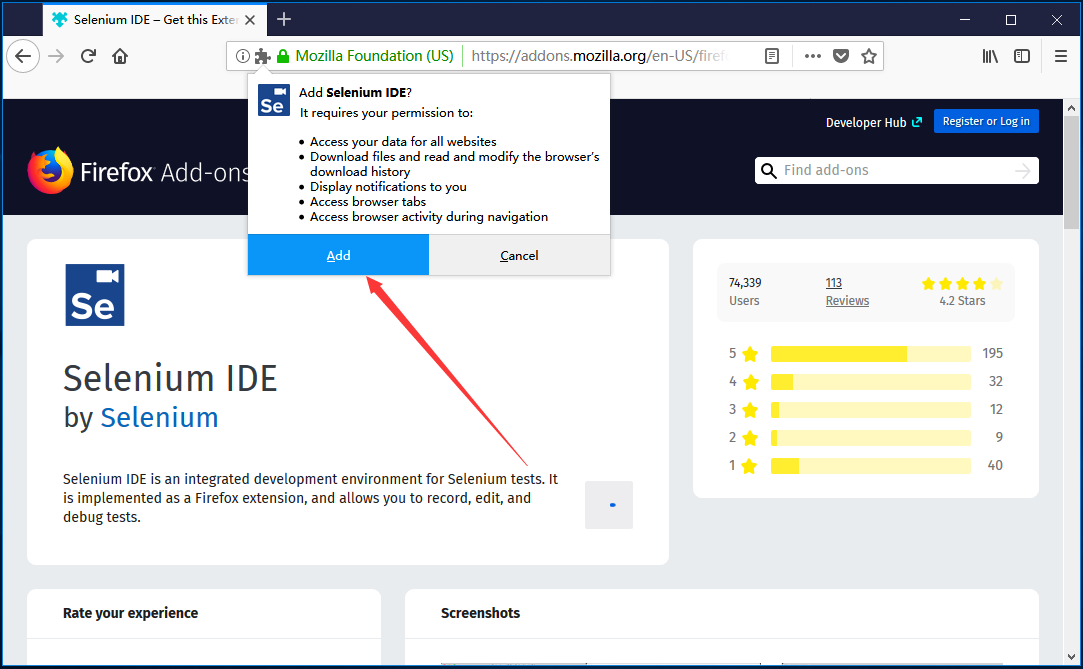Click Register or Log in button
1083x669 pixels.
986,121
